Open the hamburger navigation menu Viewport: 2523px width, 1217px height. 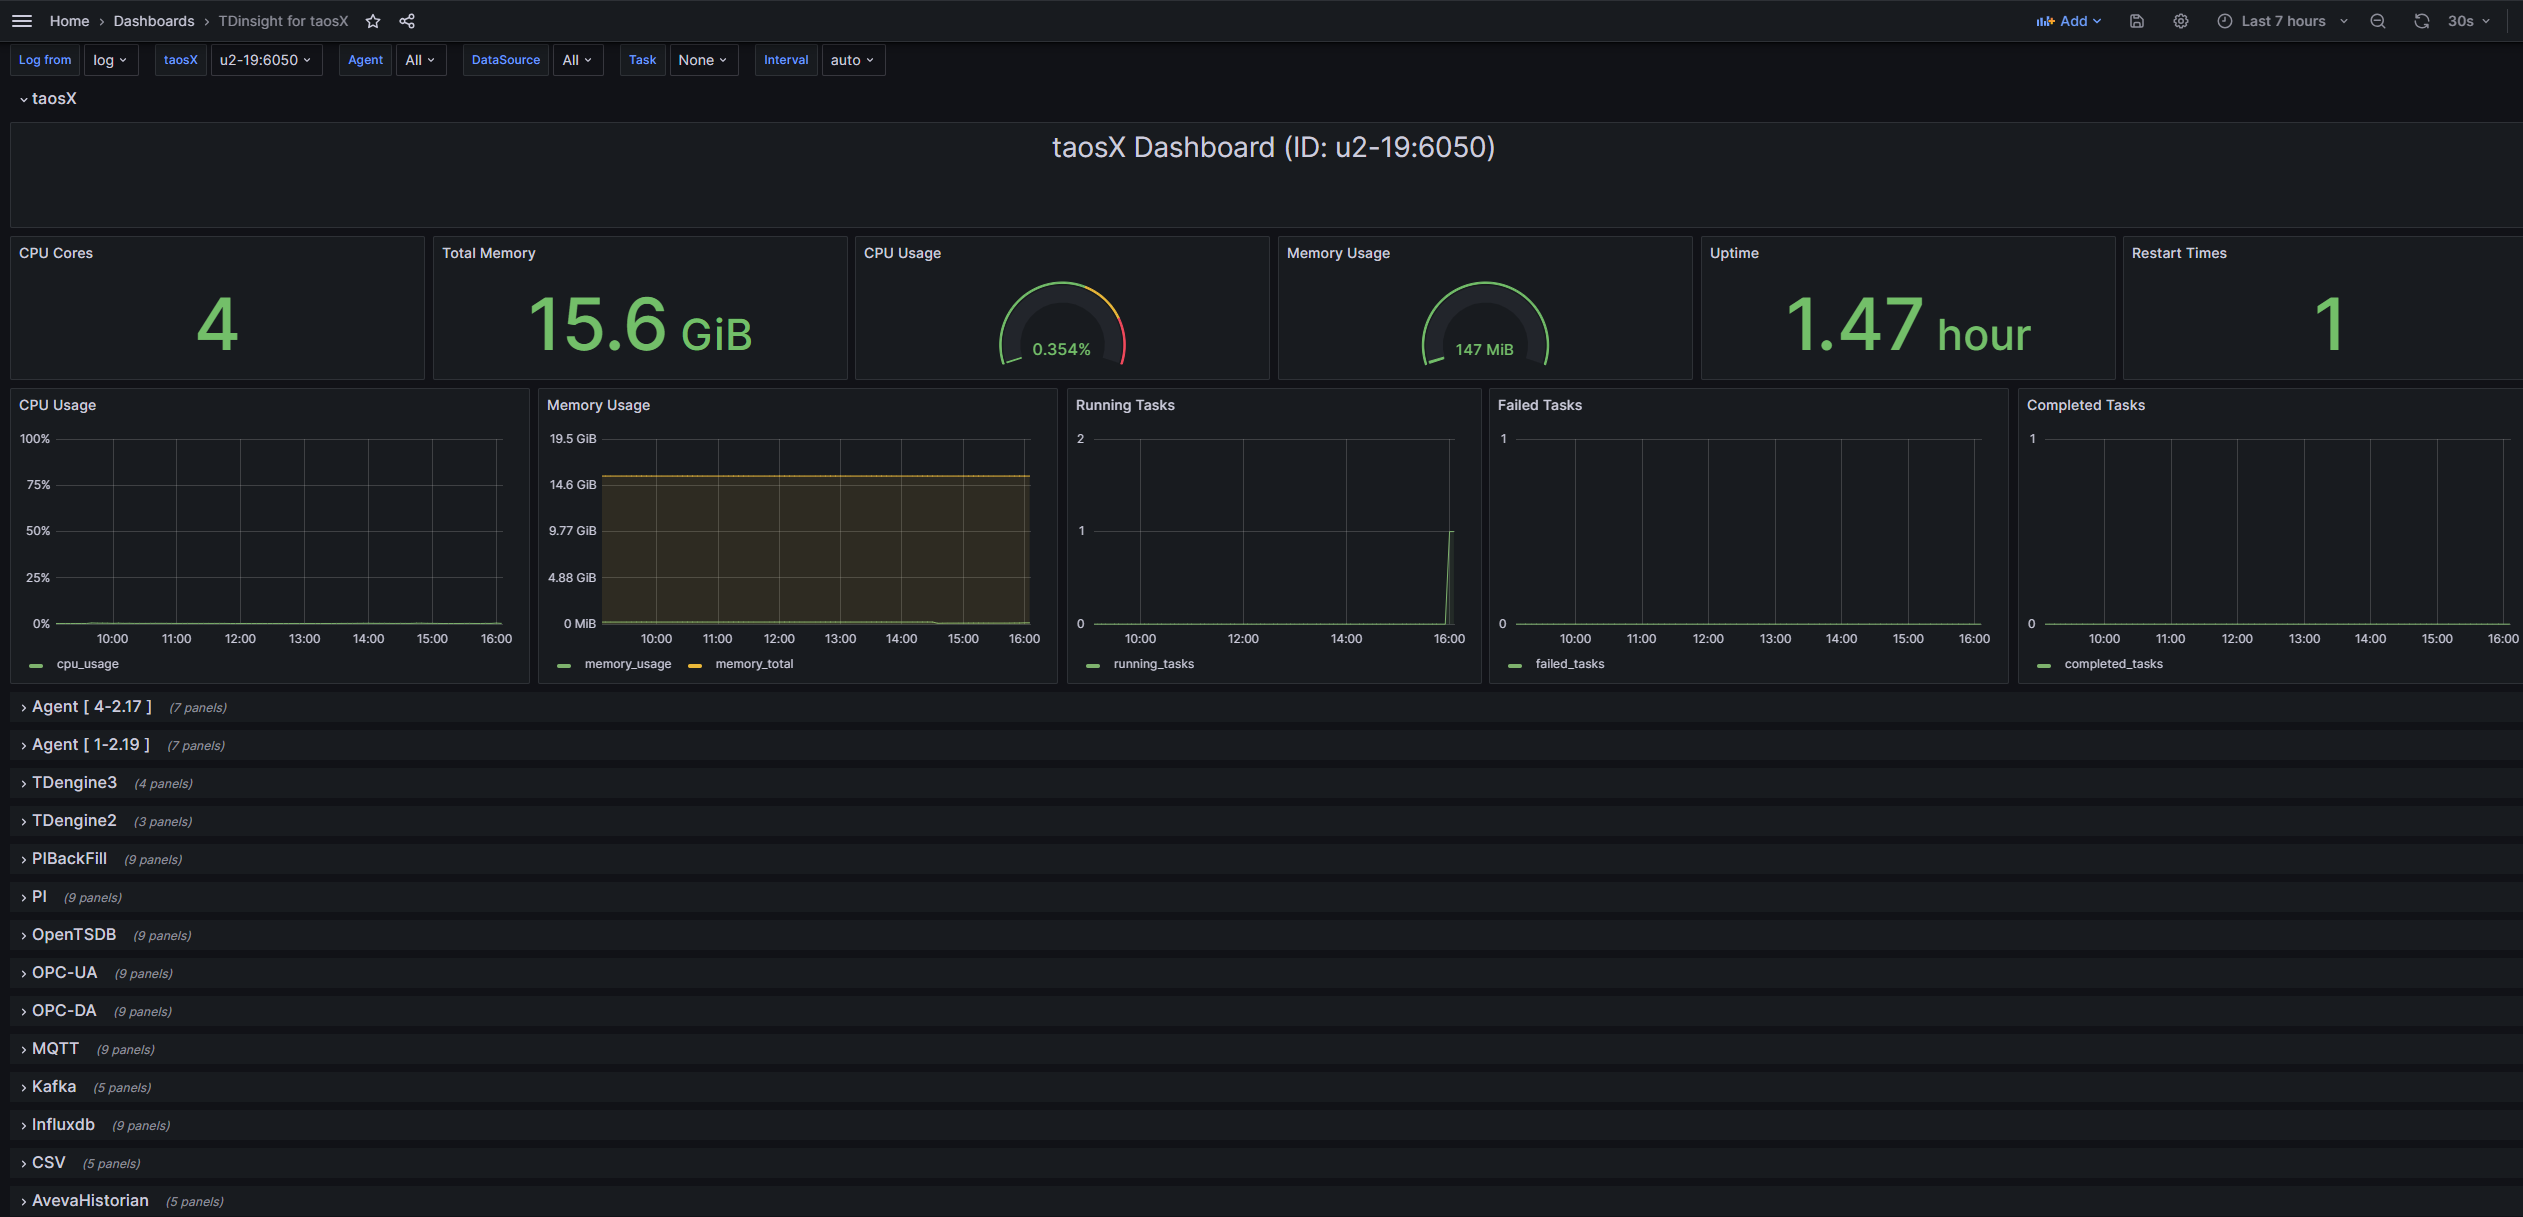[x=22, y=21]
